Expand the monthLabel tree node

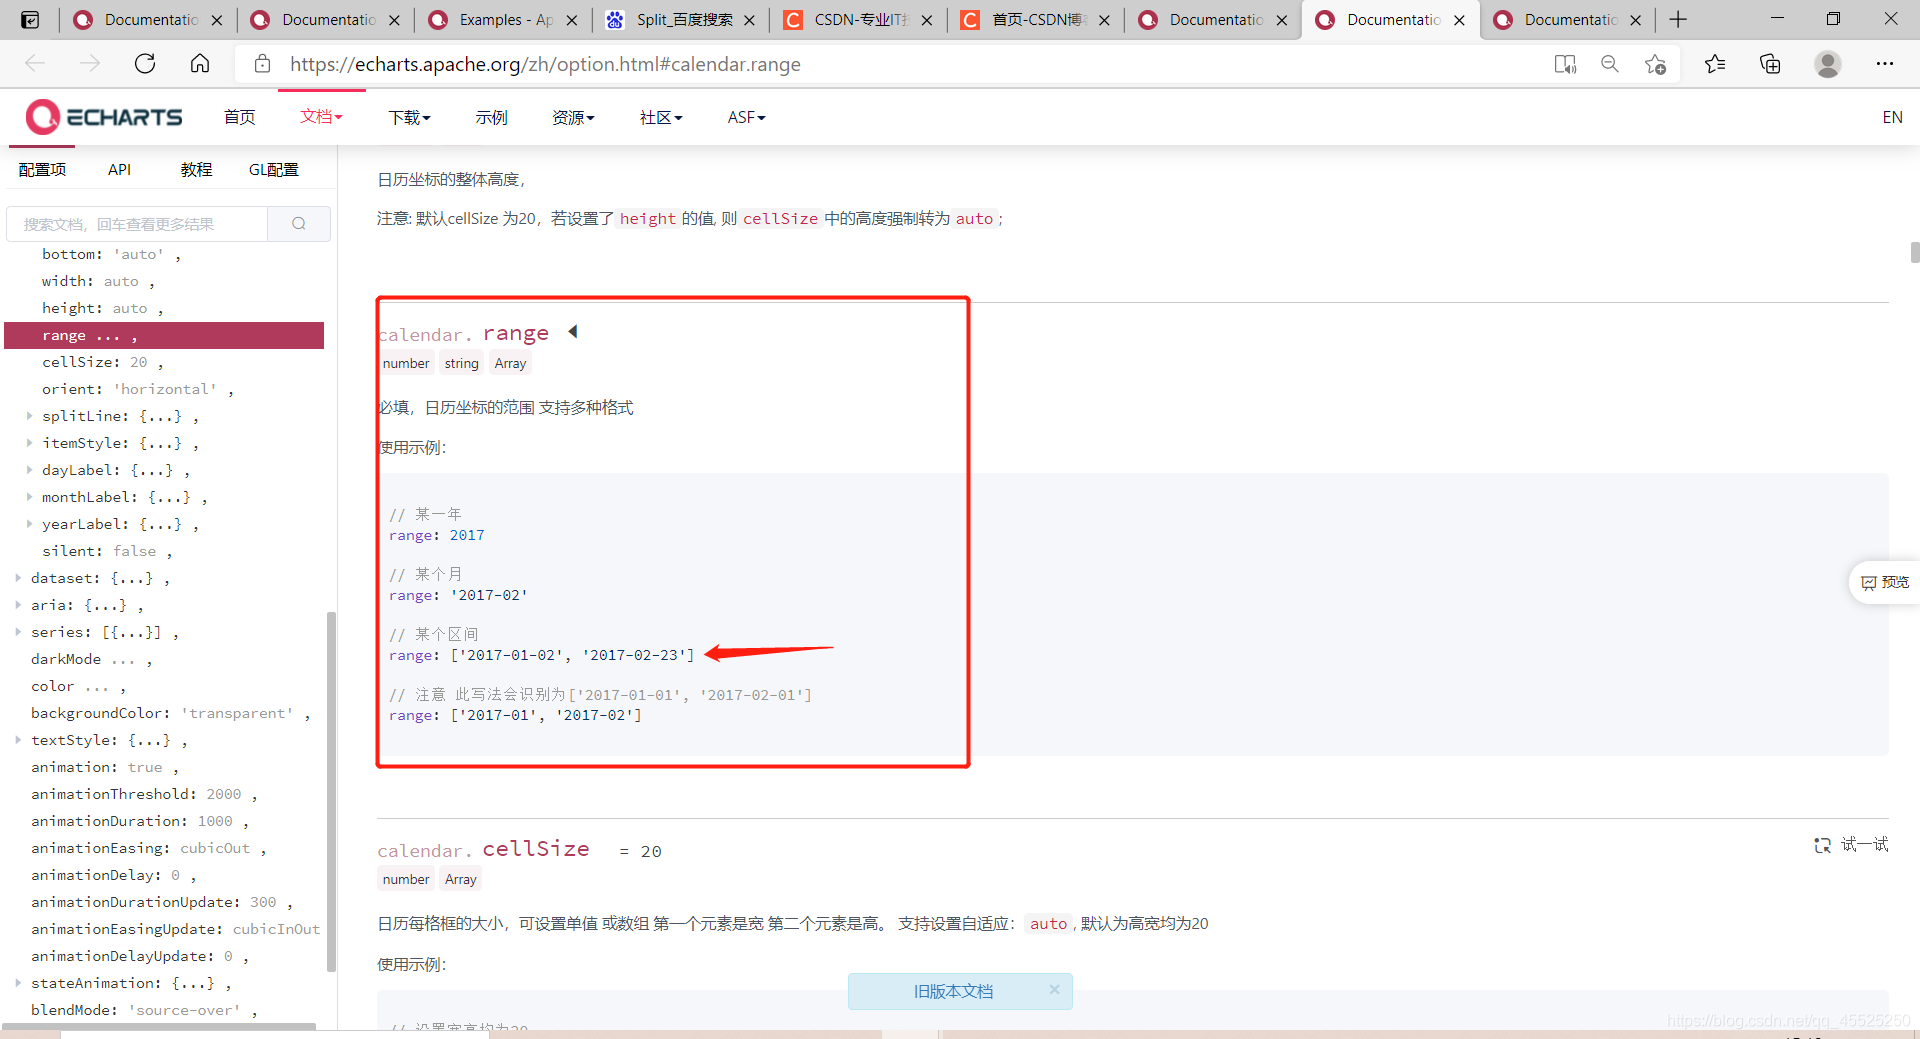(x=29, y=497)
